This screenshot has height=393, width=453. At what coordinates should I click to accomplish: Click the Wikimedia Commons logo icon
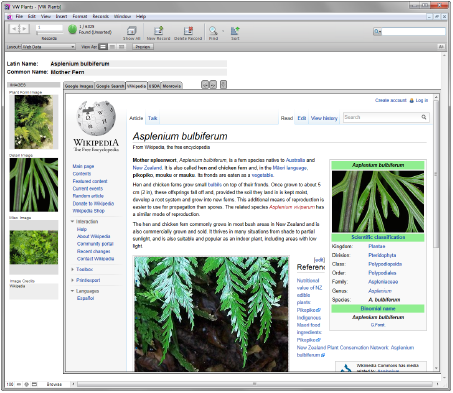[x=346, y=368]
